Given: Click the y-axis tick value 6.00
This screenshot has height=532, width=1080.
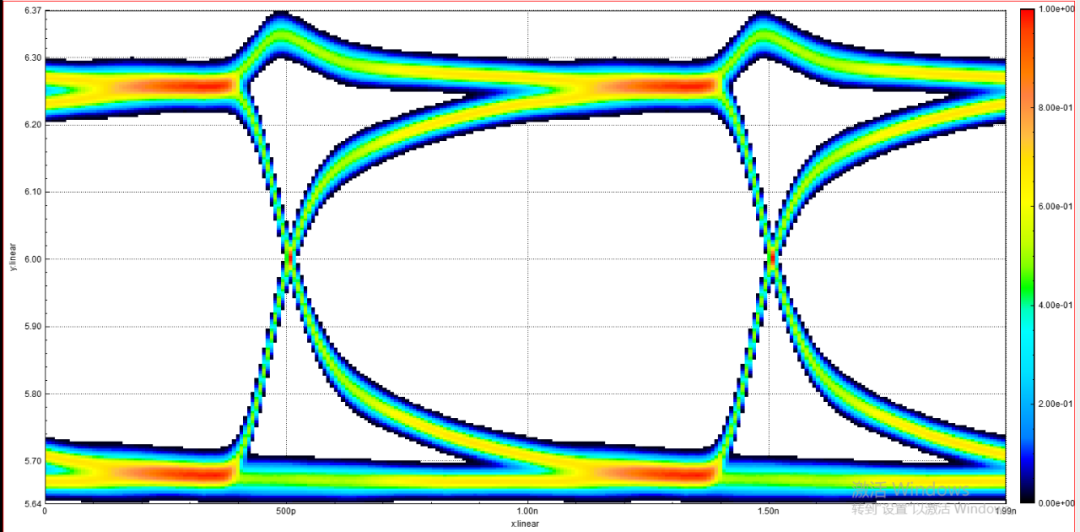Looking at the screenshot, I should pos(34,260).
